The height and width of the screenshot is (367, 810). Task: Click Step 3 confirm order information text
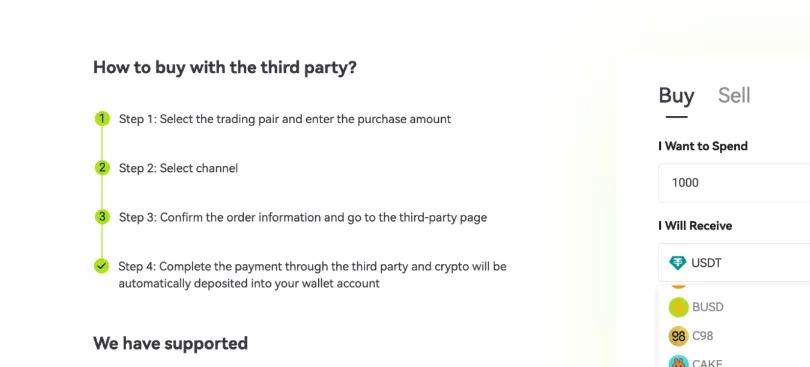coord(303,217)
